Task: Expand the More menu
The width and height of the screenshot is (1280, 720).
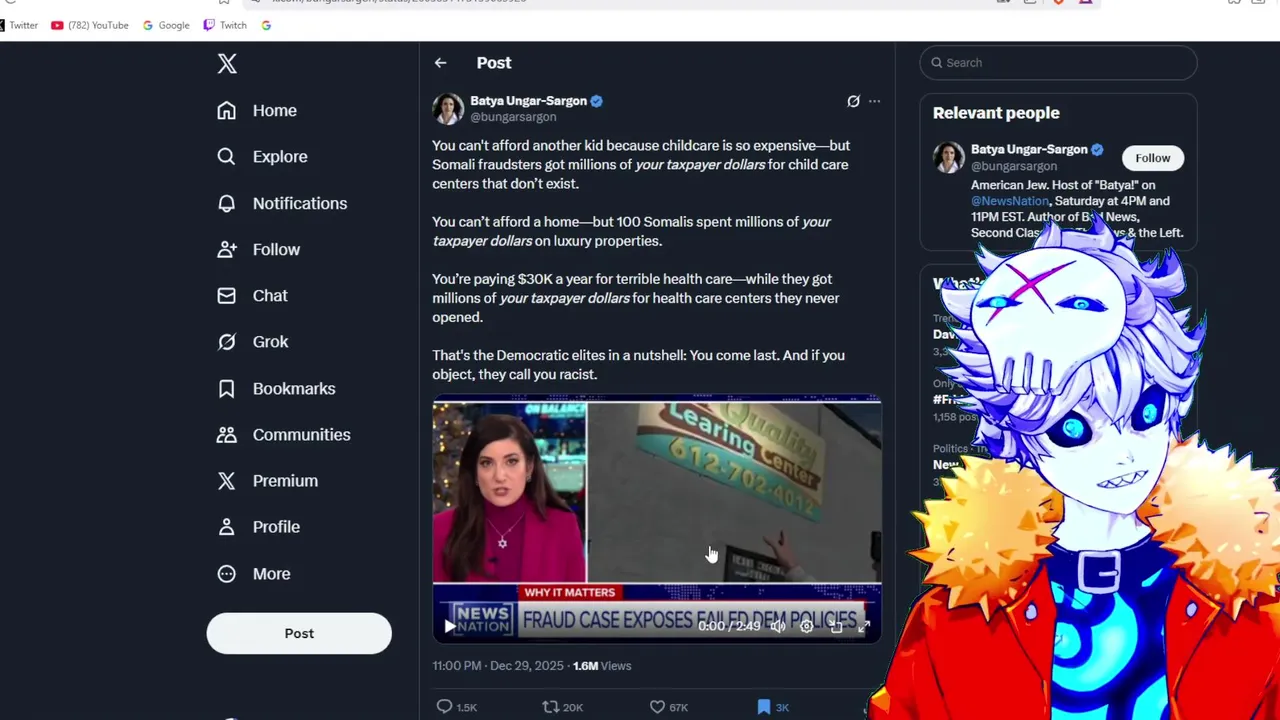Action: 254,574
